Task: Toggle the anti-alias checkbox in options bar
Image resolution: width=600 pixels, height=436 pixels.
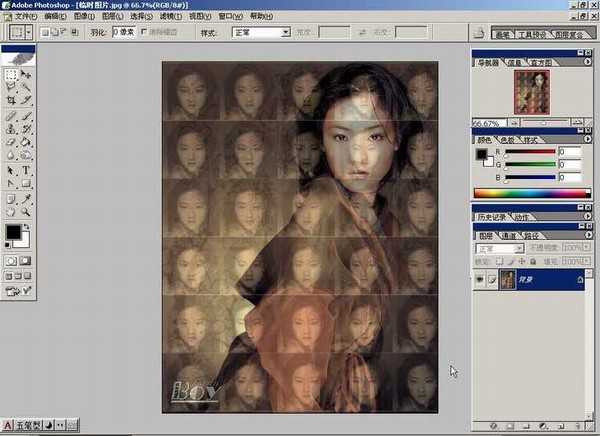Action: click(144, 32)
